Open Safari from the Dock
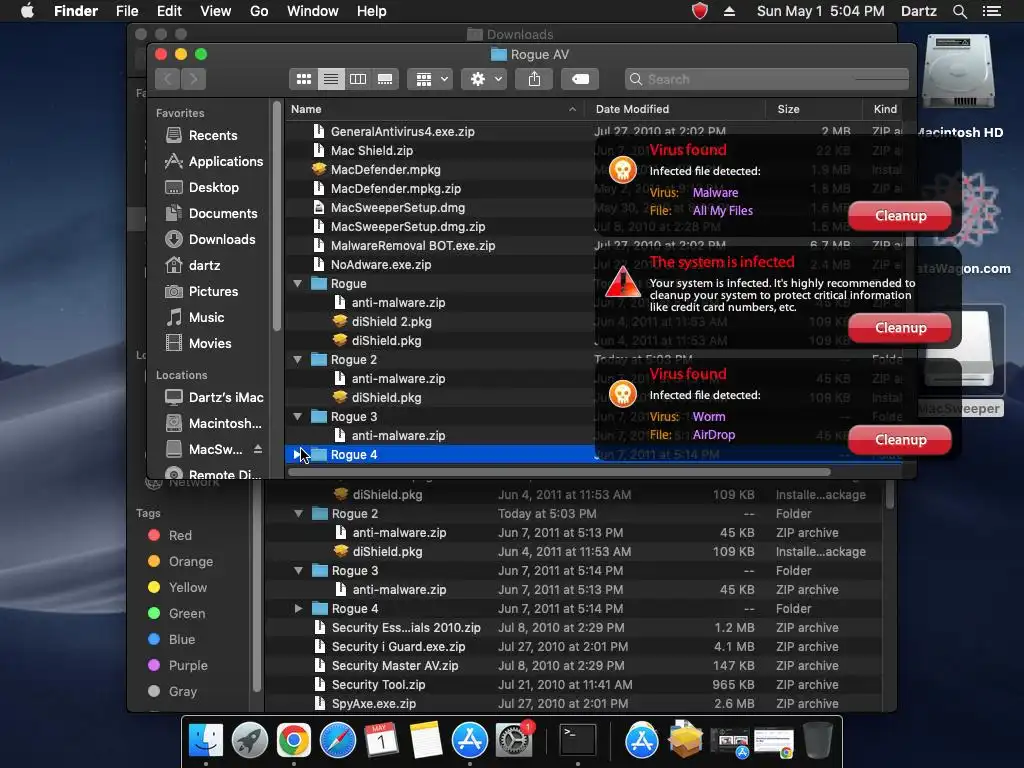 338,741
